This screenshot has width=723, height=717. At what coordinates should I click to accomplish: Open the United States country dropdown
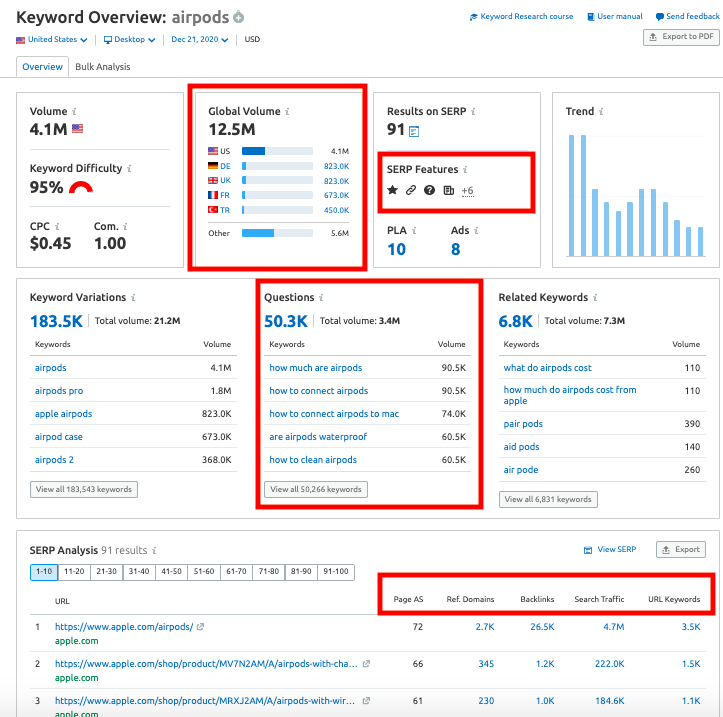pos(52,40)
